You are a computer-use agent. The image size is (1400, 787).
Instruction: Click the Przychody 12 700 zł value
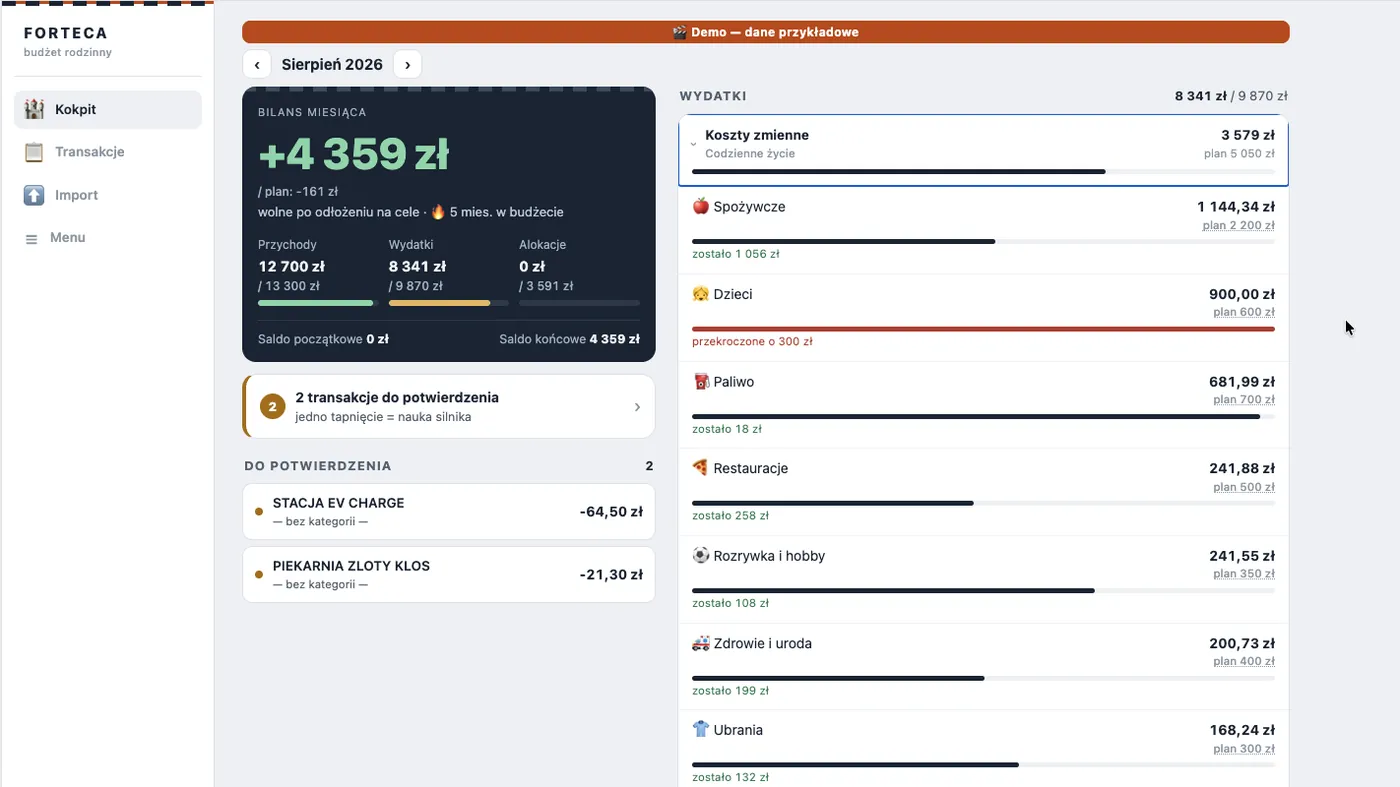point(291,267)
